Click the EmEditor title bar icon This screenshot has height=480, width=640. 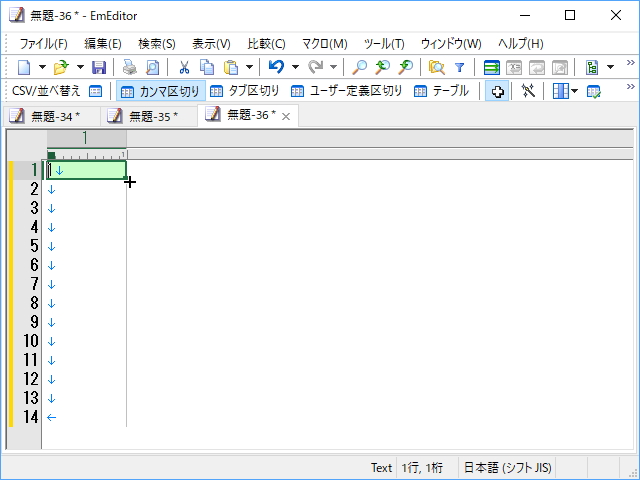click(17, 16)
